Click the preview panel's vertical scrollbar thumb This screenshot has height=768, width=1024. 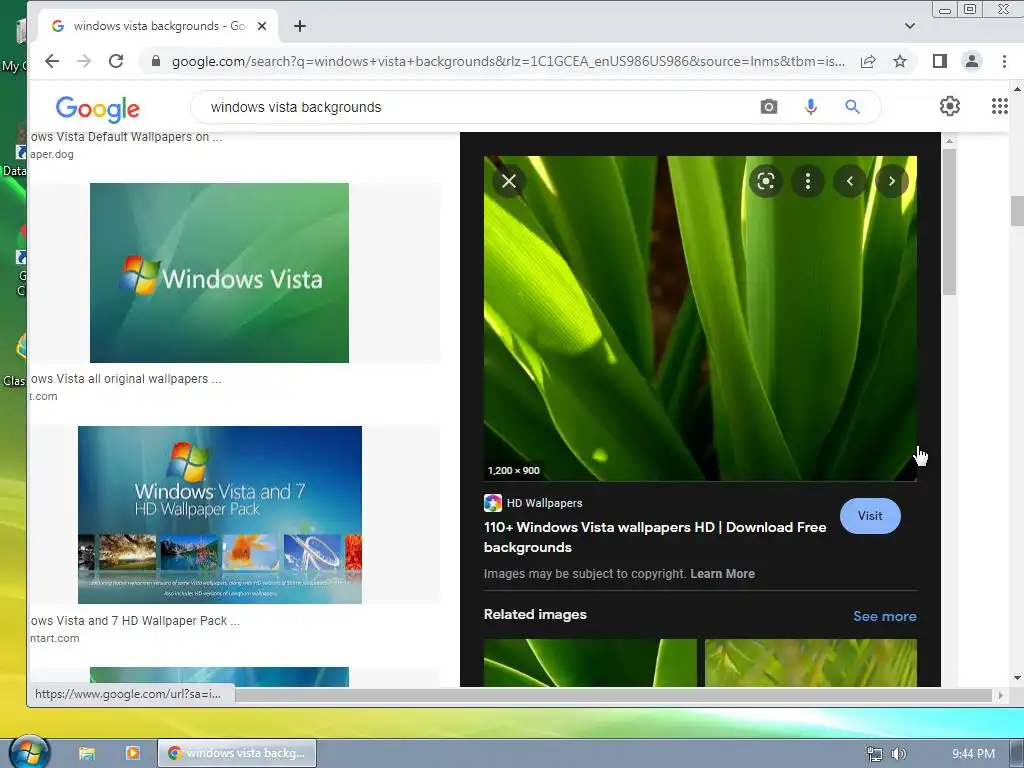950,222
